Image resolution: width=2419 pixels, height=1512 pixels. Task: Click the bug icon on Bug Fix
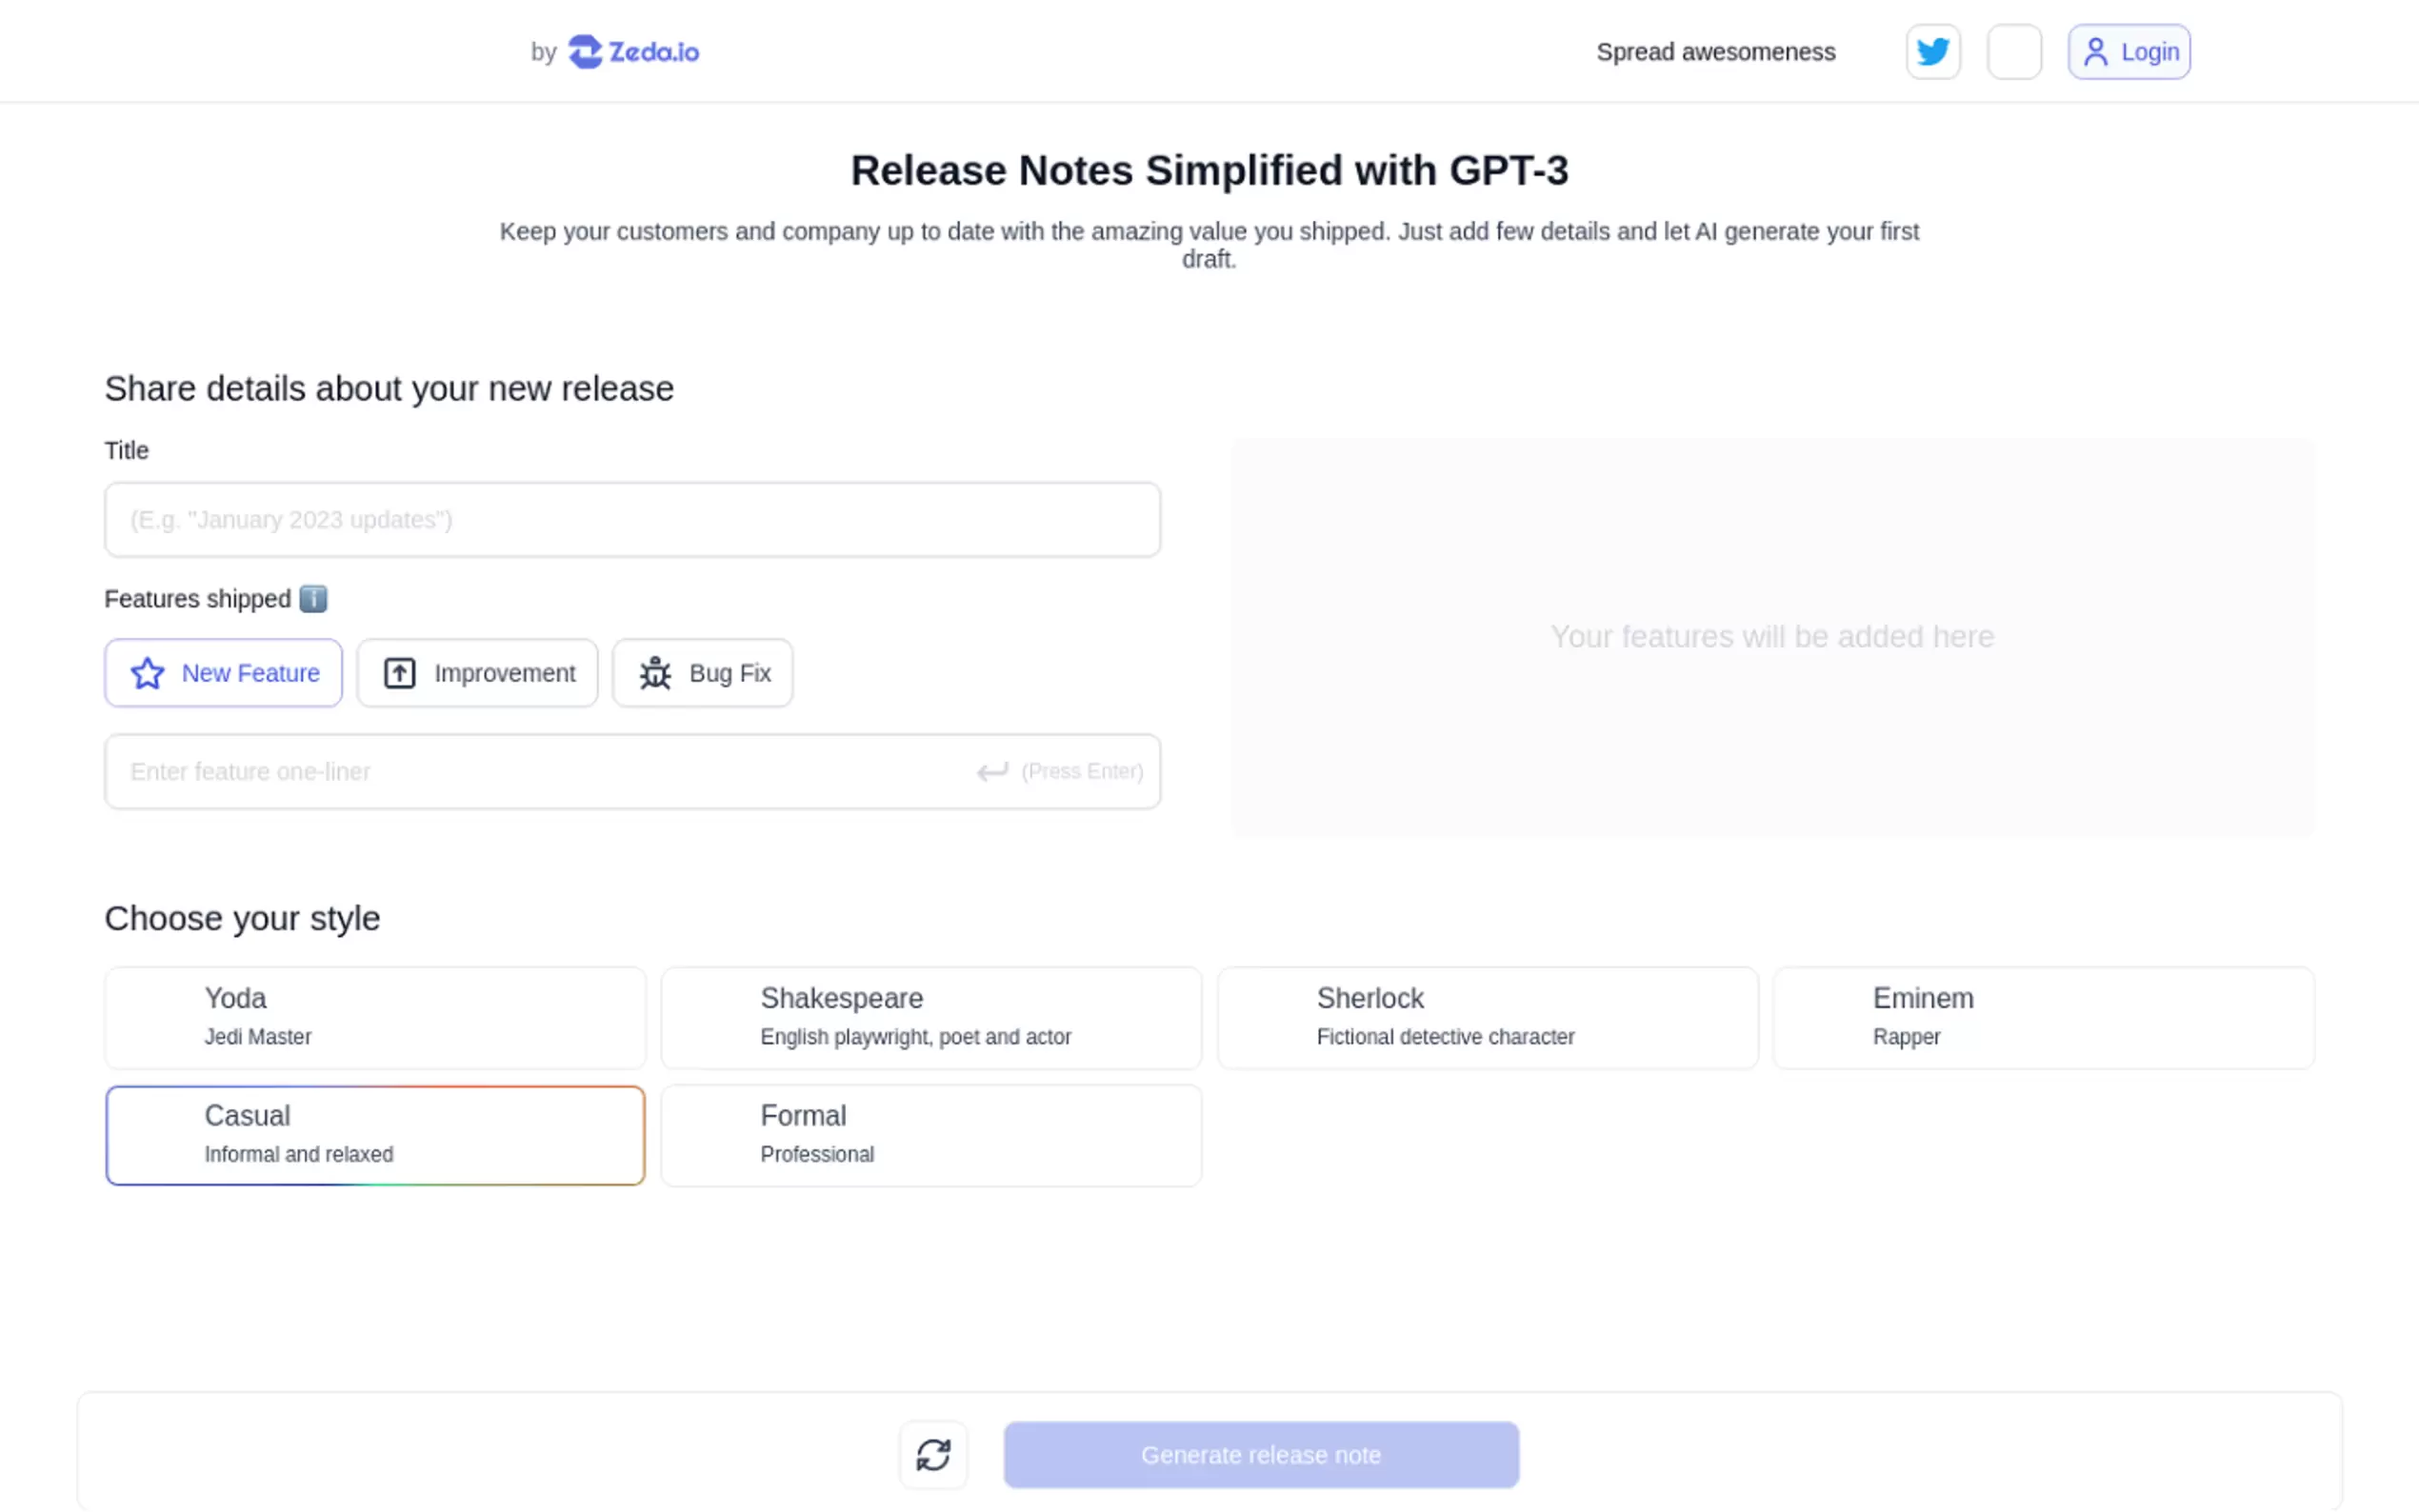pyautogui.click(x=655, y=673)
